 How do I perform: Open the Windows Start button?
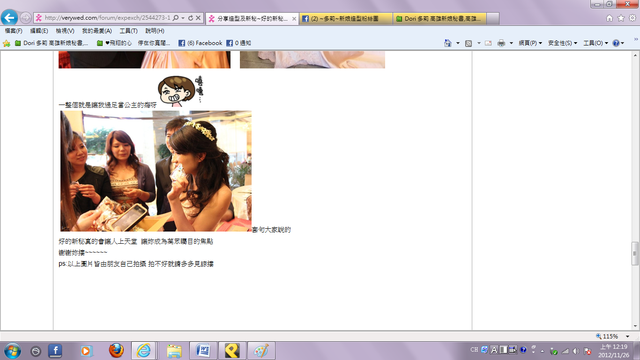[x=12, y=351]
